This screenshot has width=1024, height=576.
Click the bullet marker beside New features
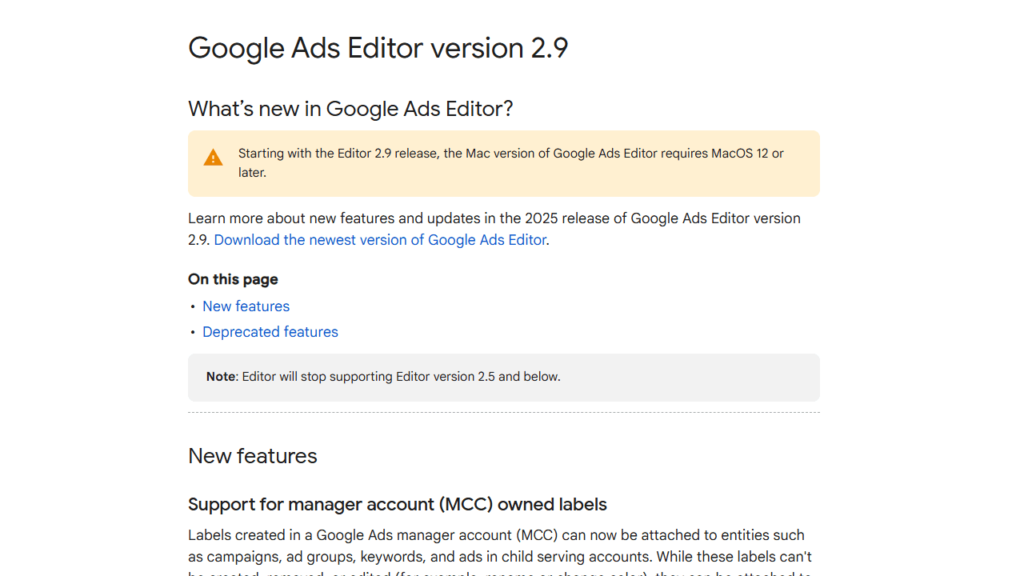point(193,306)
